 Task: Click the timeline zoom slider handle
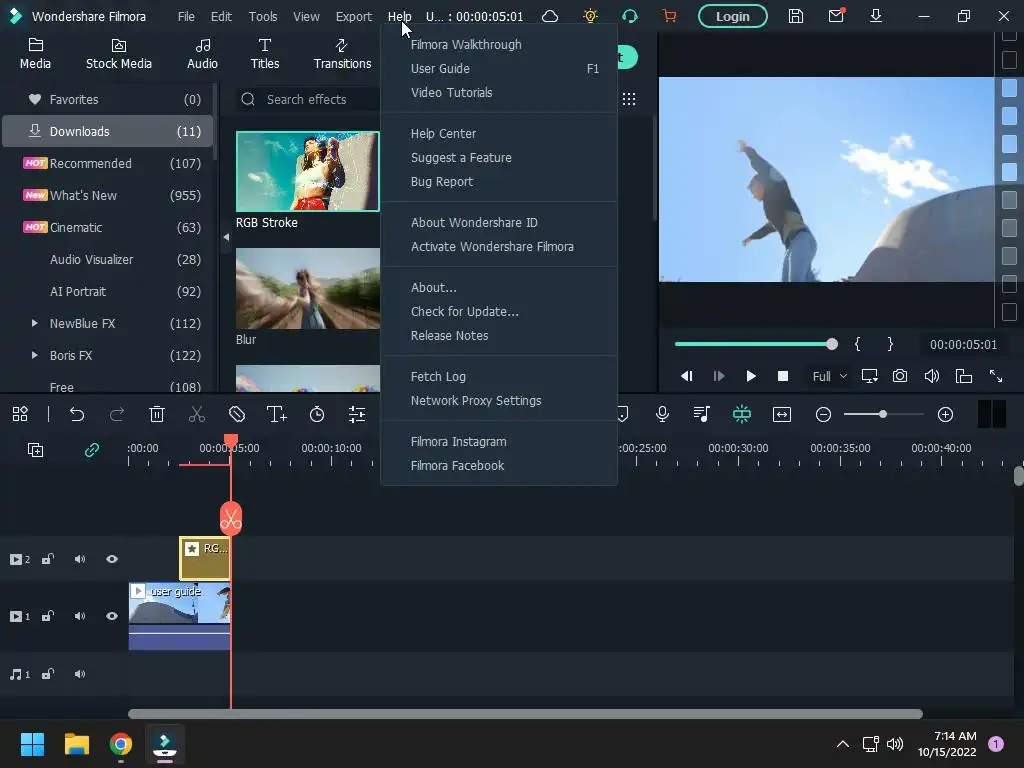(883, 414)
